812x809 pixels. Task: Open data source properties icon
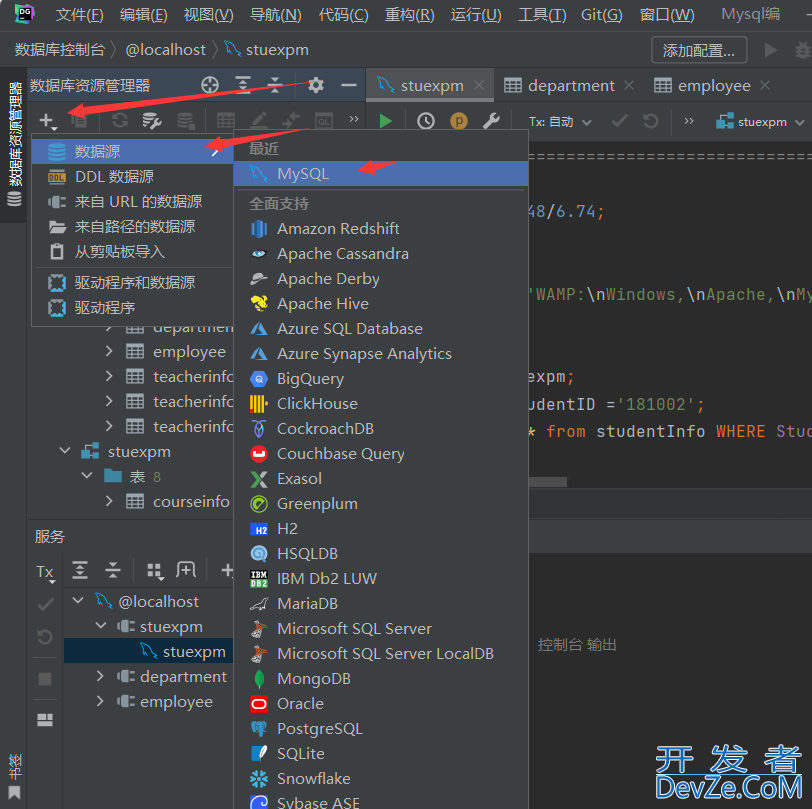click(x=152, y=121)
